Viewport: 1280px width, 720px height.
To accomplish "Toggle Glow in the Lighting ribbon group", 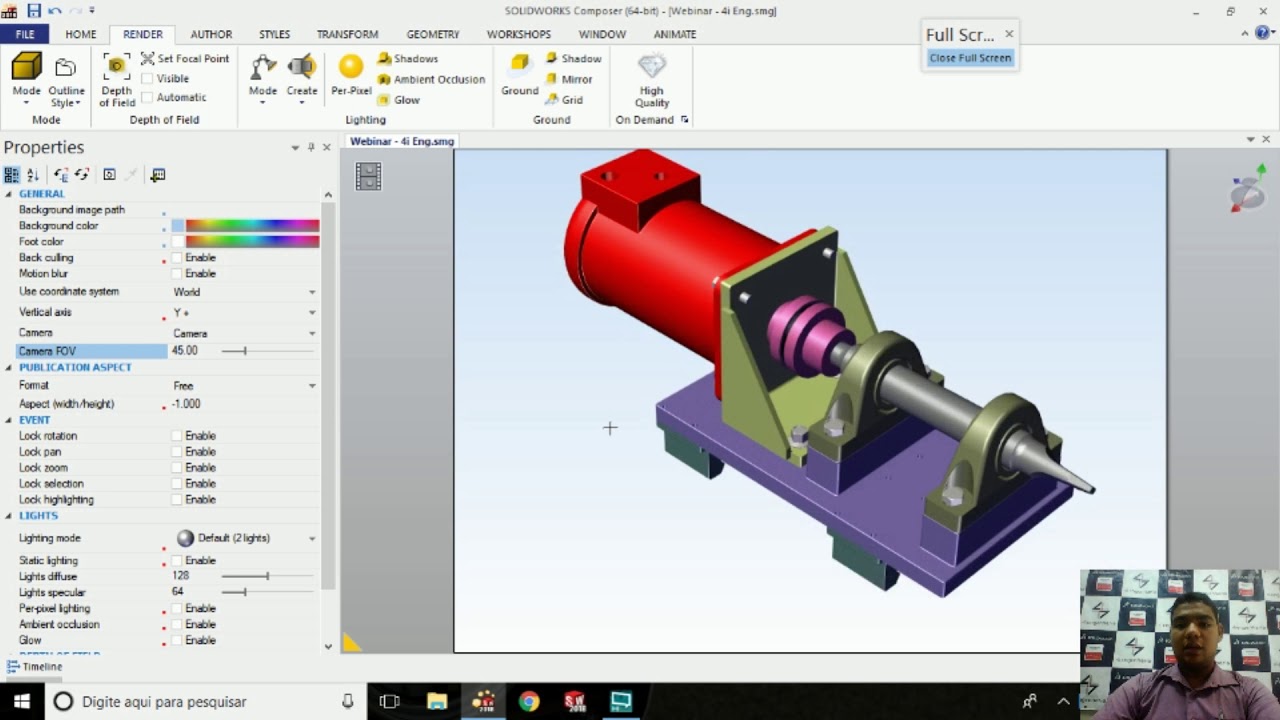I will pos(399,100).
